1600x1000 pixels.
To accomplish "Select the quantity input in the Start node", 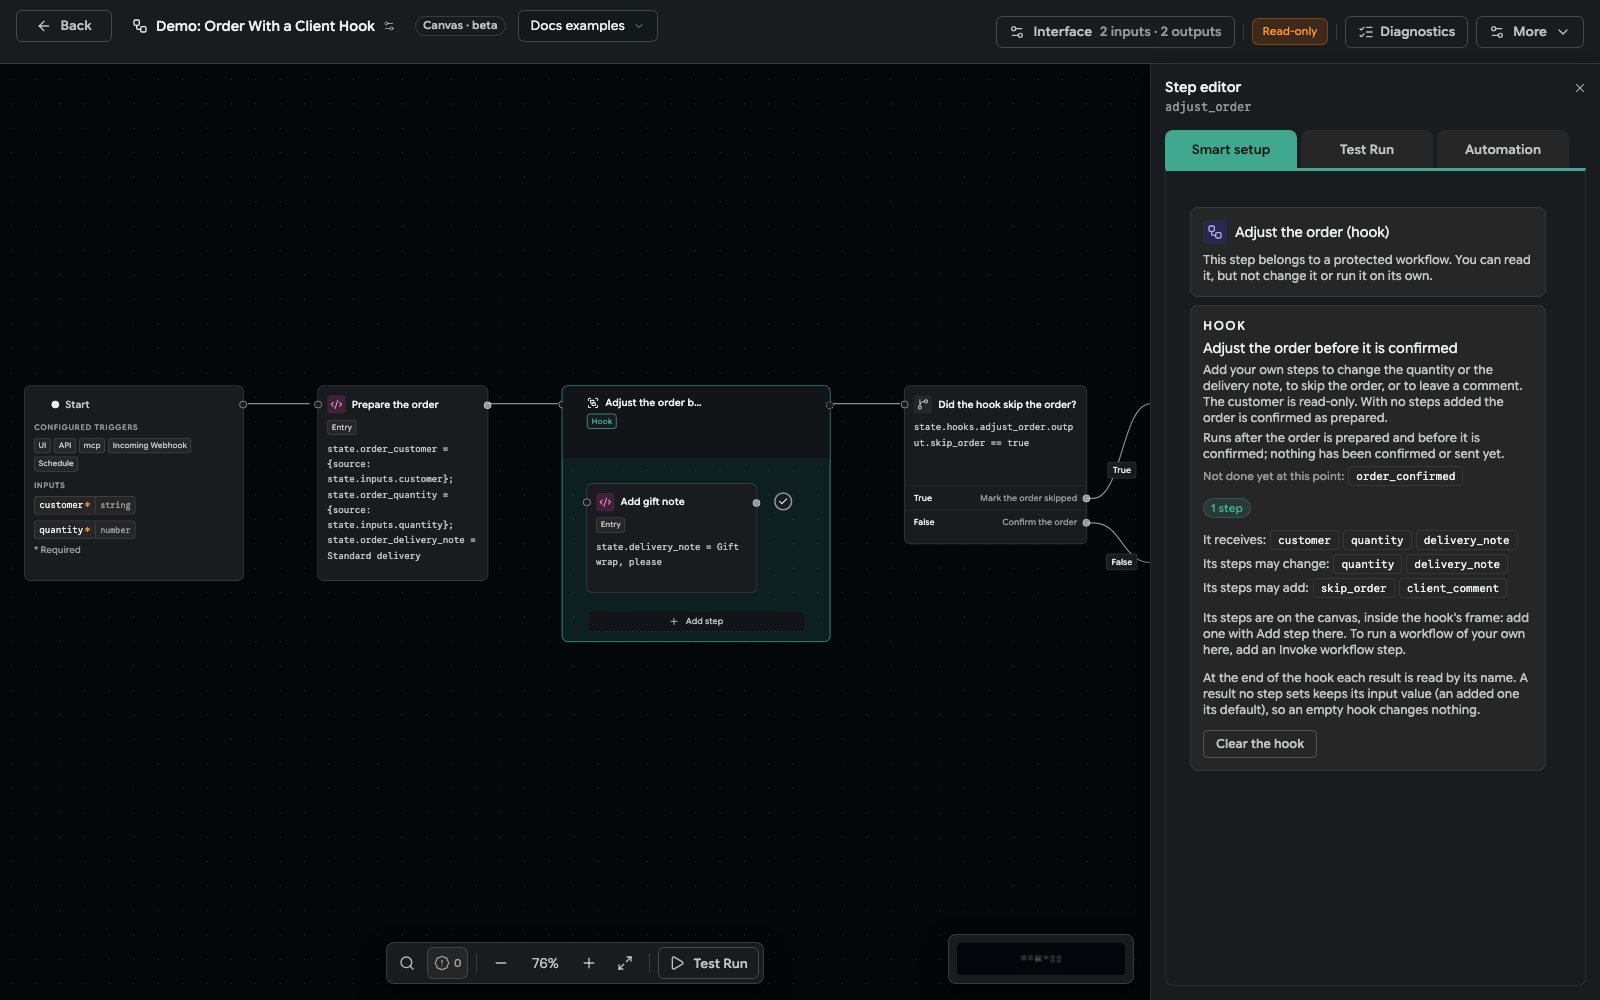I will click(85, 530).
